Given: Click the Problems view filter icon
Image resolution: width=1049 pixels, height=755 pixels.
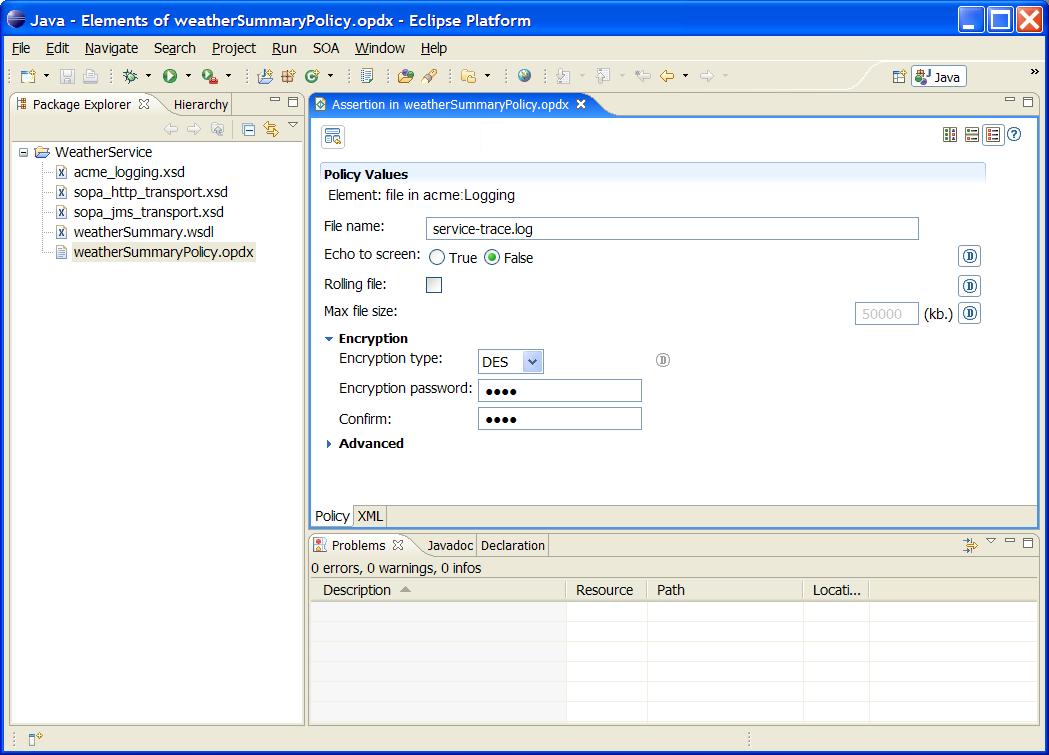Looking at the screenshot, I should coord(970,546).
